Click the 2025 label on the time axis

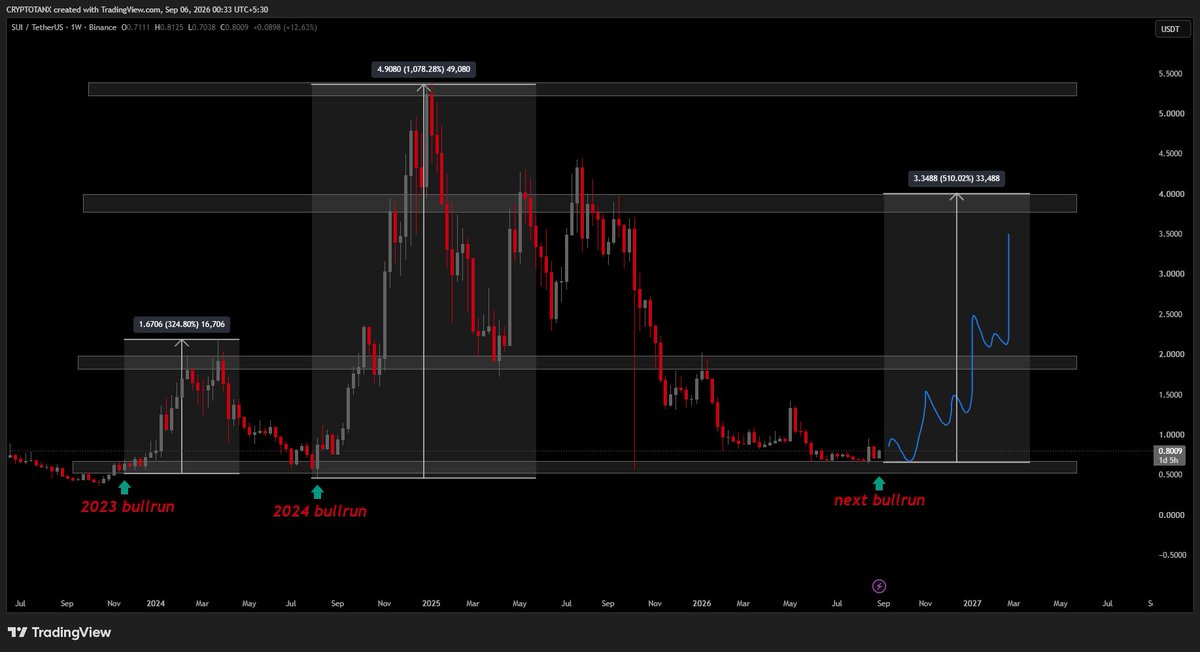click(x=431, y=604)
